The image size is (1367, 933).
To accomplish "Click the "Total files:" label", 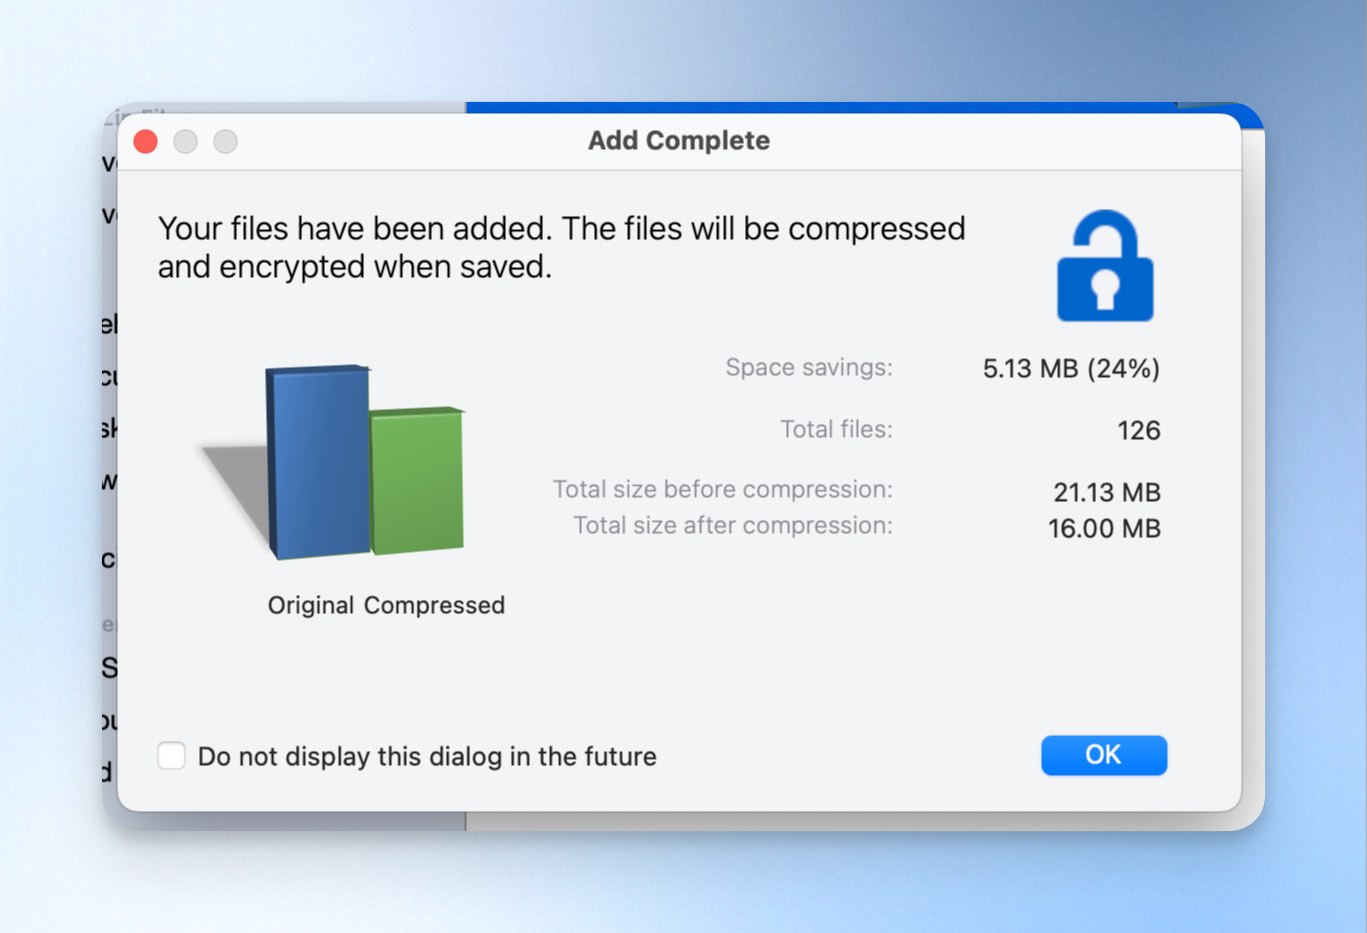I will click(x=836, y=429).
